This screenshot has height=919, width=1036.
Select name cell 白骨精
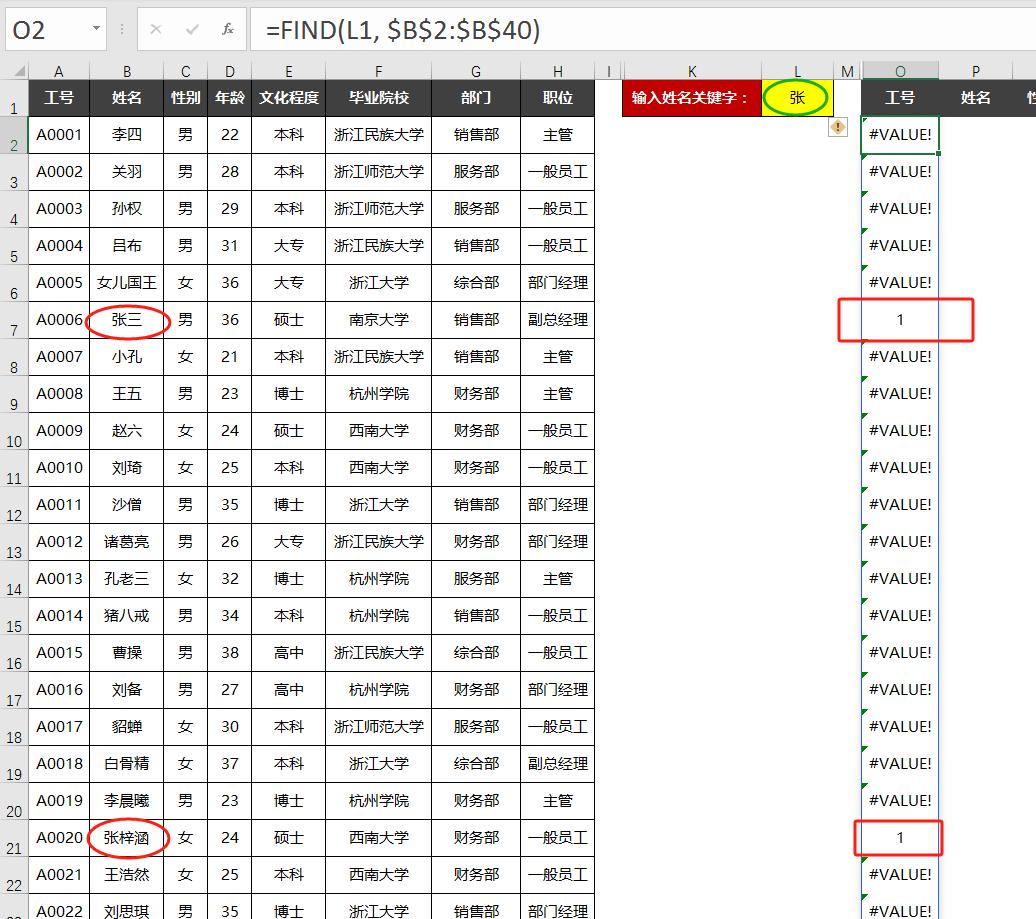(x=126, y=764)
